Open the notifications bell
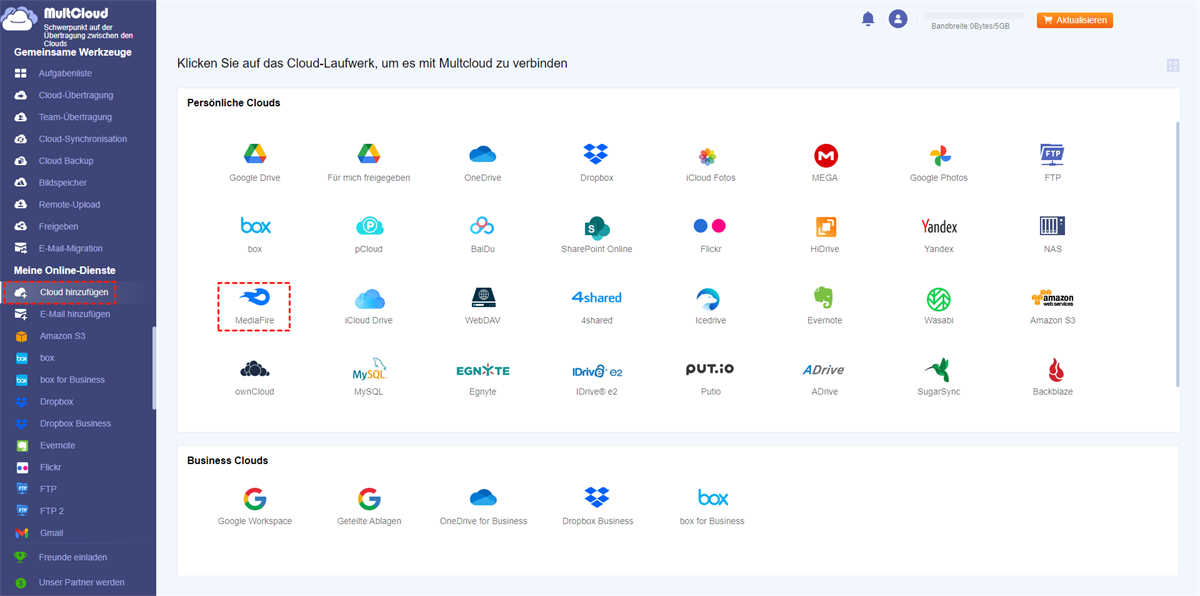Screen dimensions: 1200x596 click(x=868, y=19)
